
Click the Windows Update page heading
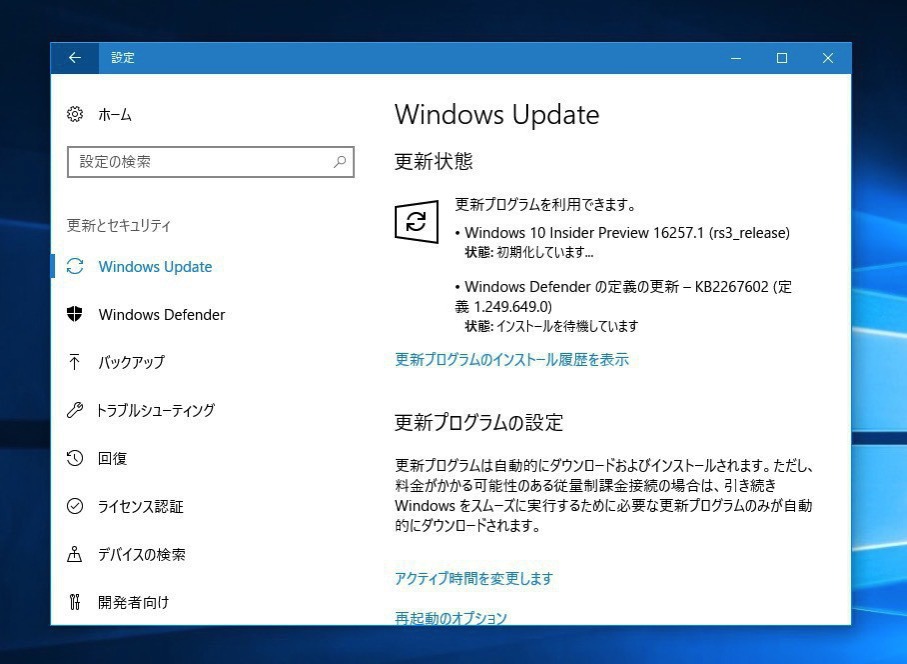(x=497, y=115)
